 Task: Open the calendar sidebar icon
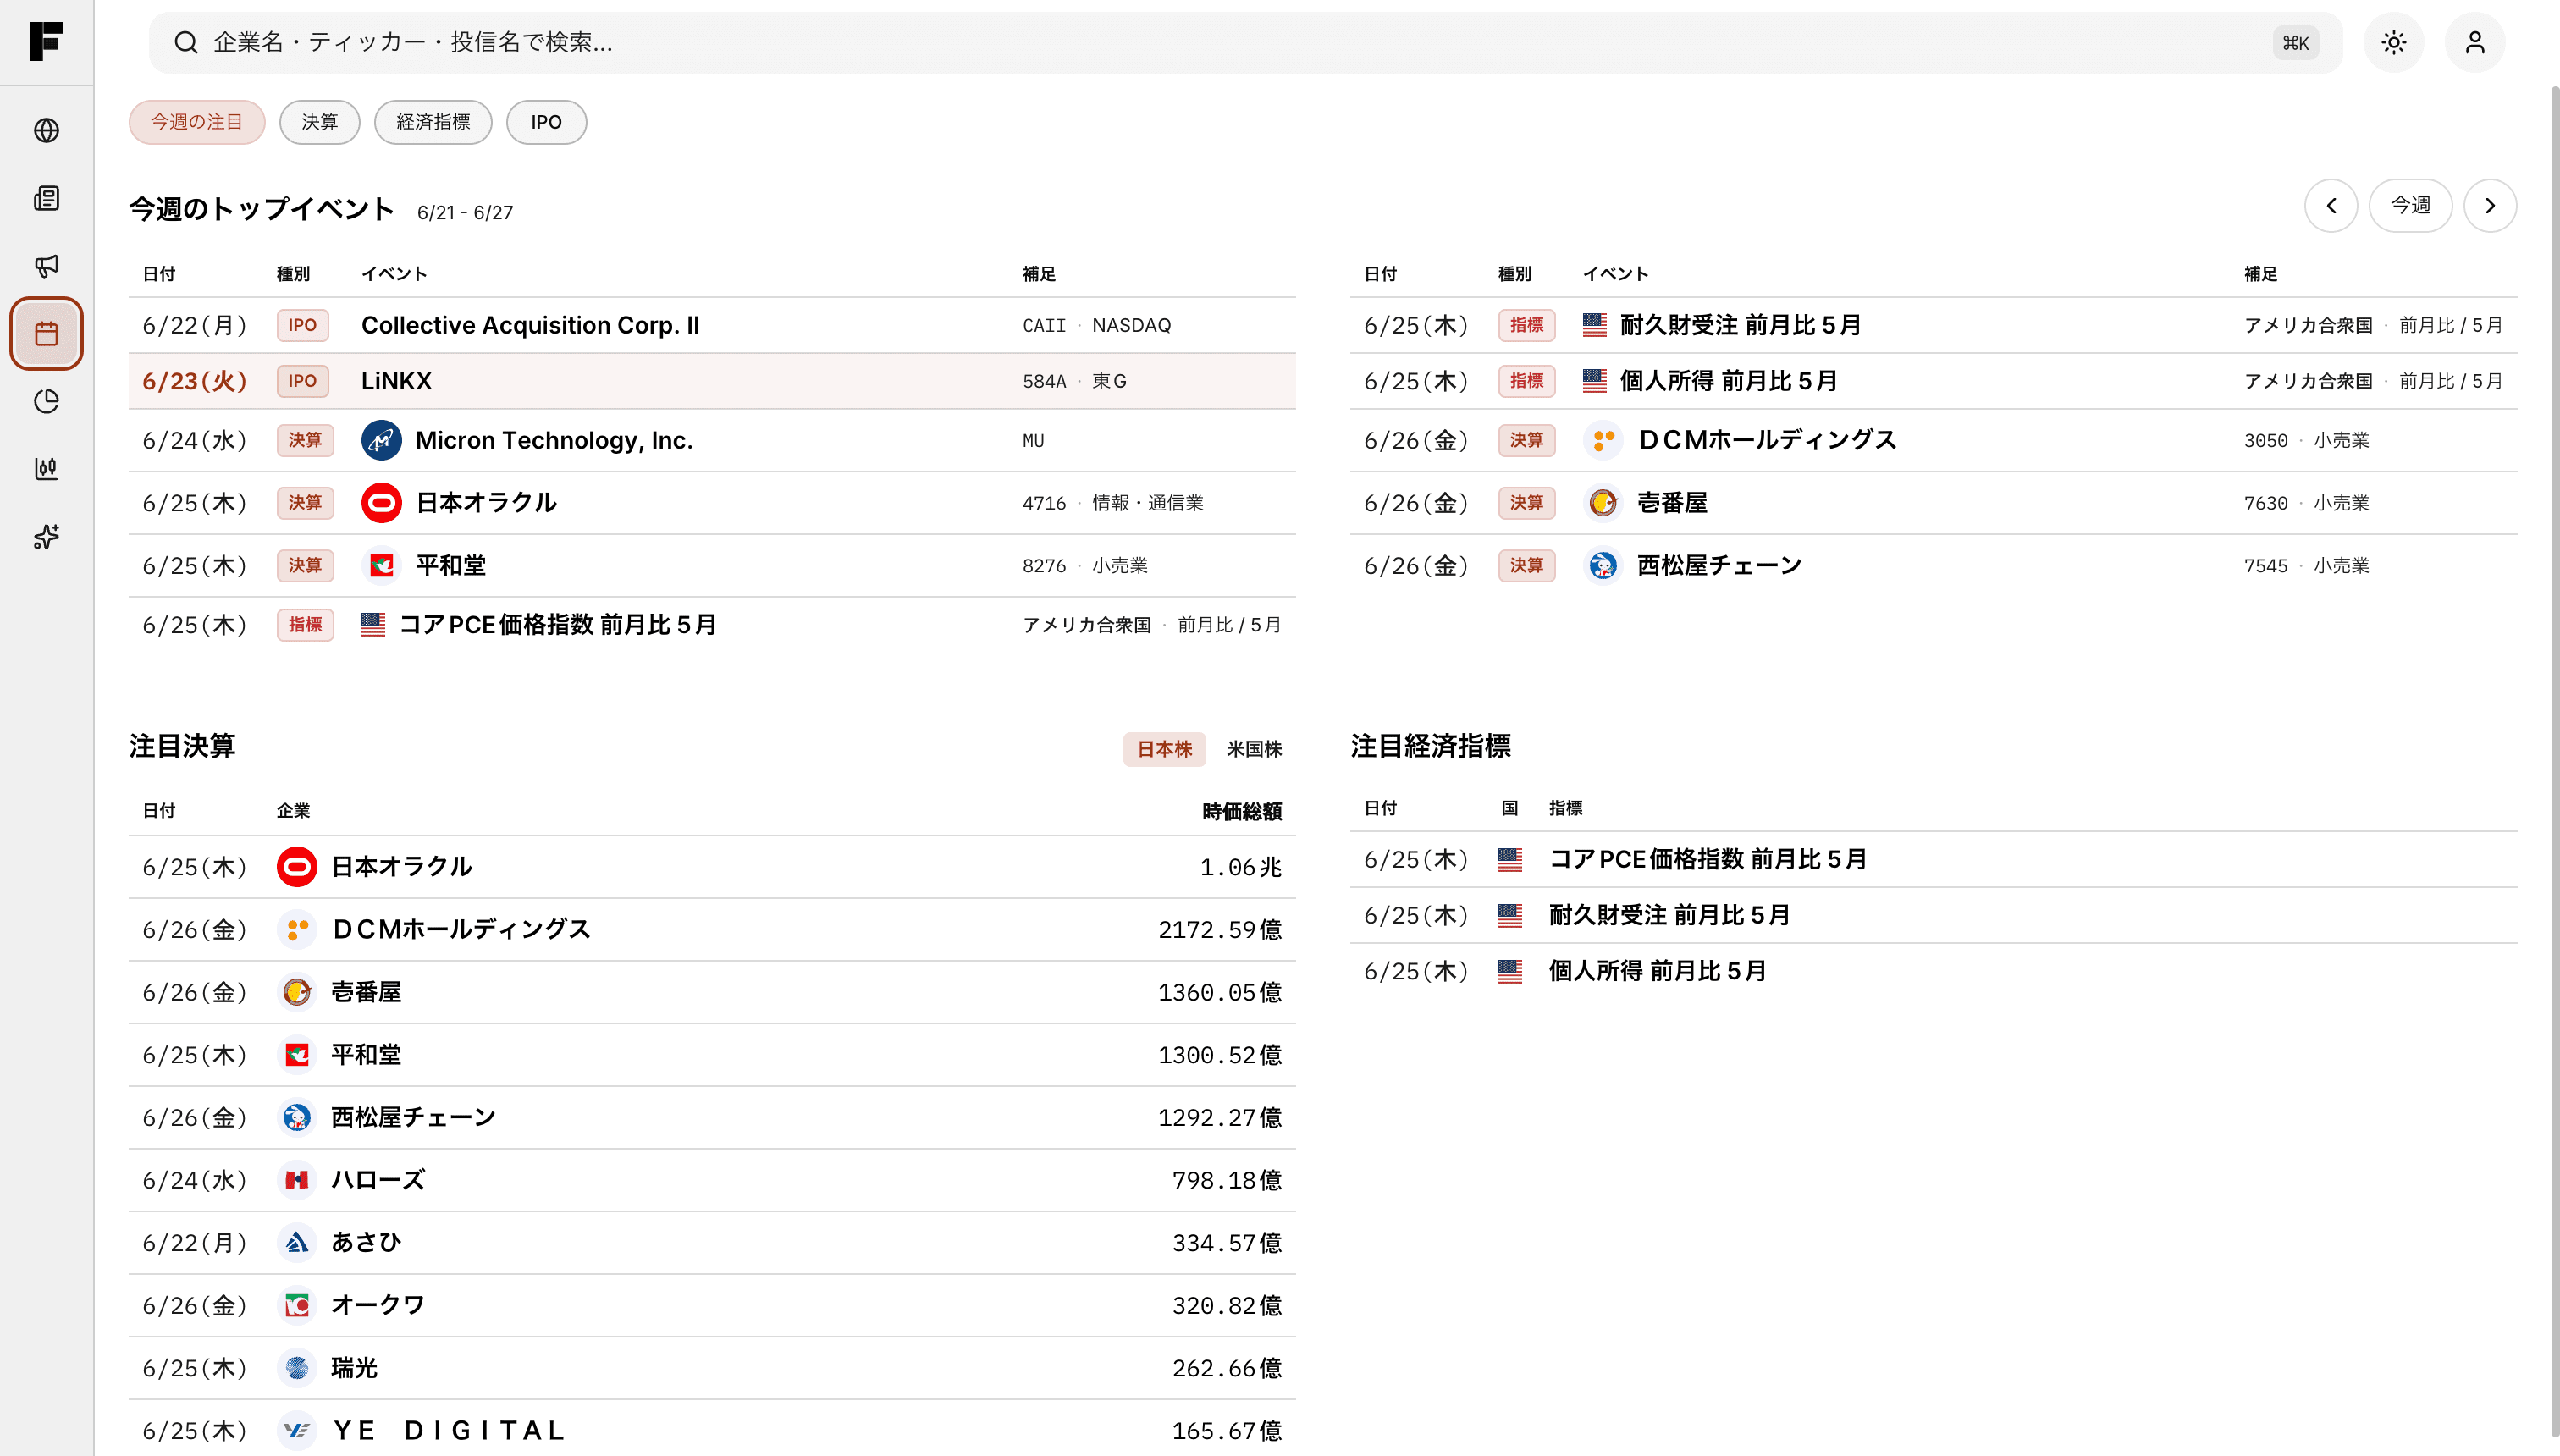pyautogui.click(x=46, y=334)
